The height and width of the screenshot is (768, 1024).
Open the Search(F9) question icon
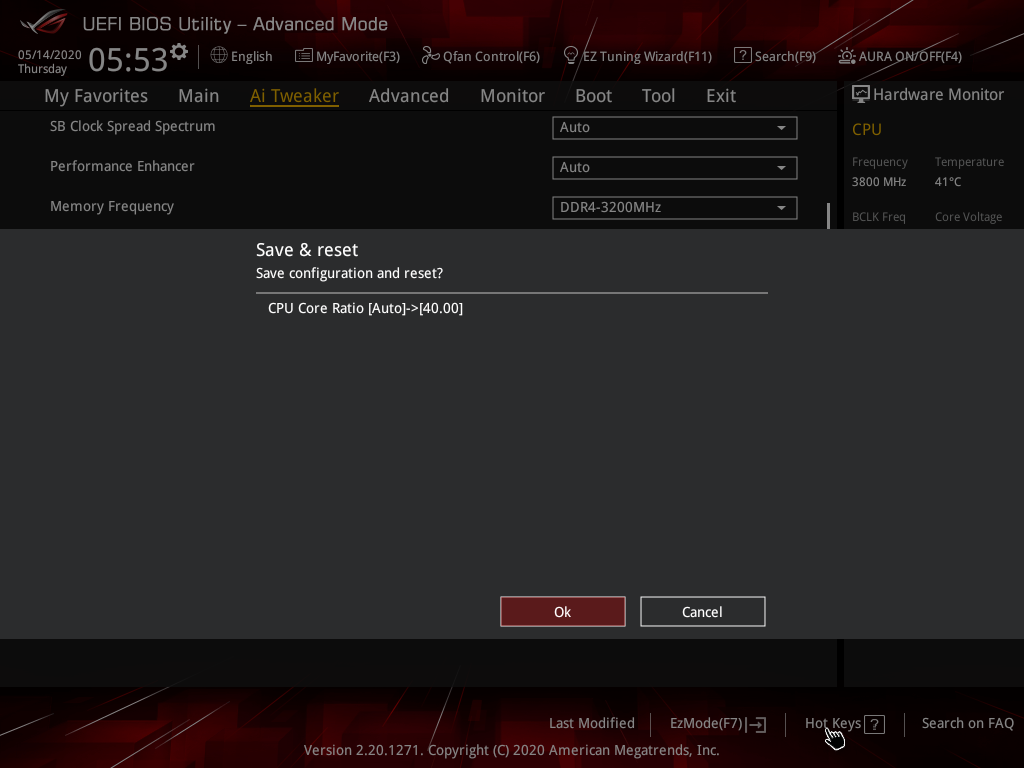[x=742, y=56]
